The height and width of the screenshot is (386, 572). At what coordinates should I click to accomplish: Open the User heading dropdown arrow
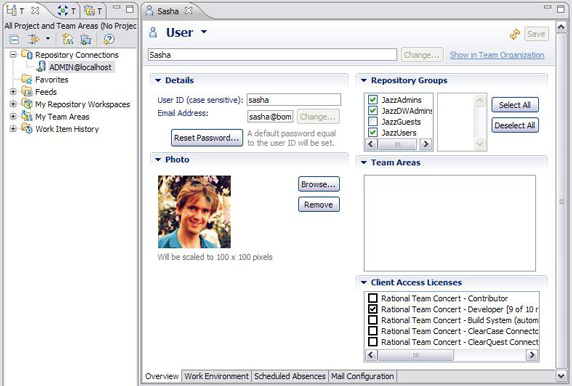(204, 32)
